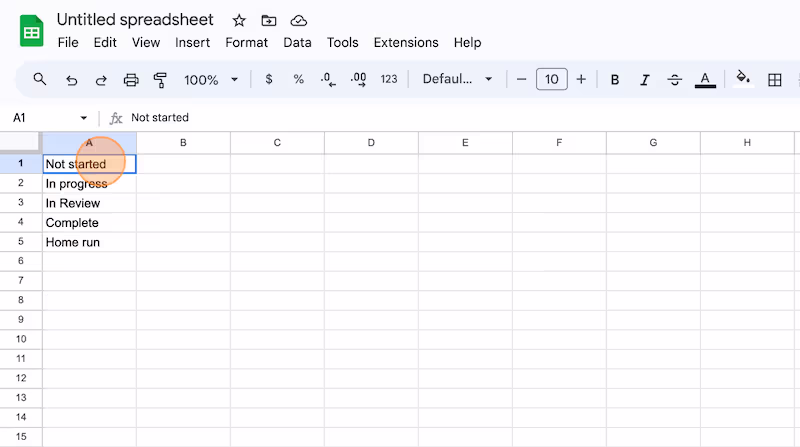Star the Untitled spreadsheet

coord(239,21)
